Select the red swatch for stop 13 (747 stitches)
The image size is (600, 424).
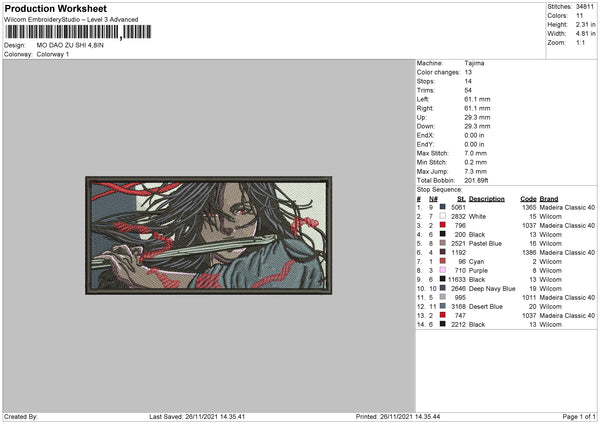[x=443, y=315]
